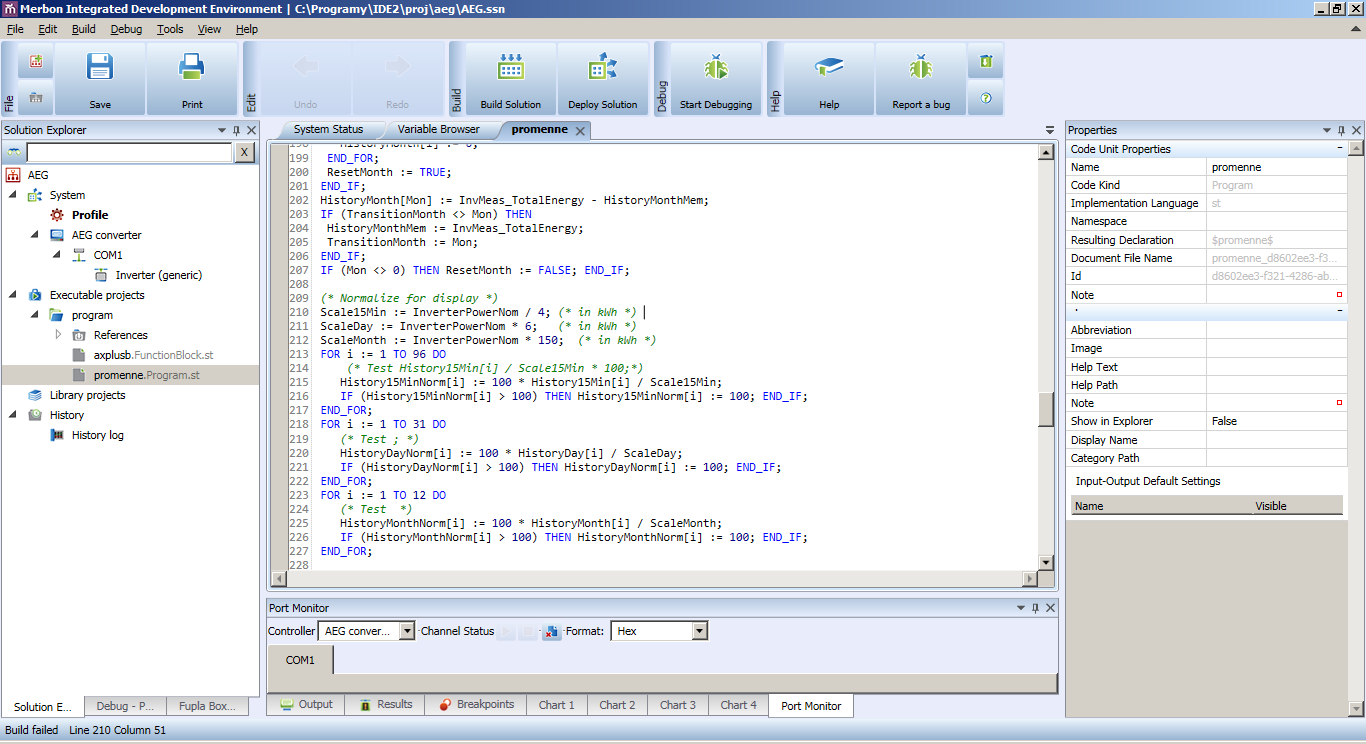Open the Format dropdown set to Hex

click(700, 630)
